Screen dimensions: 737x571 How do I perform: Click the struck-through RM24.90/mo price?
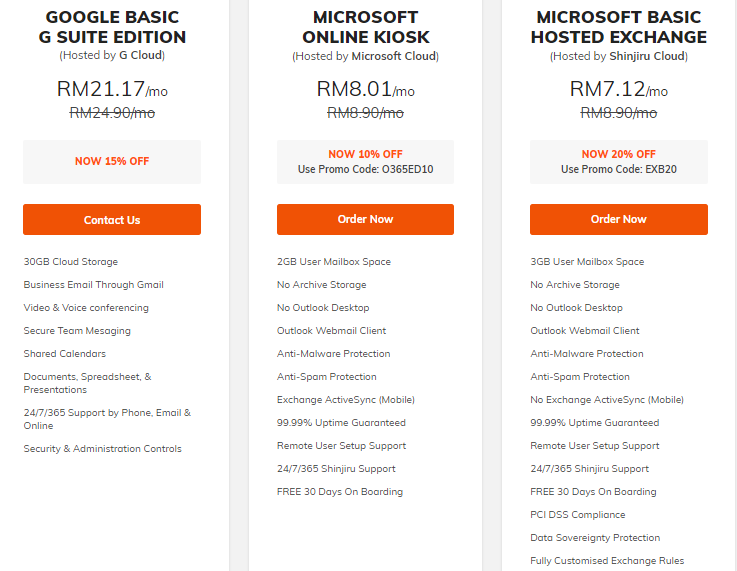[112, 113]
